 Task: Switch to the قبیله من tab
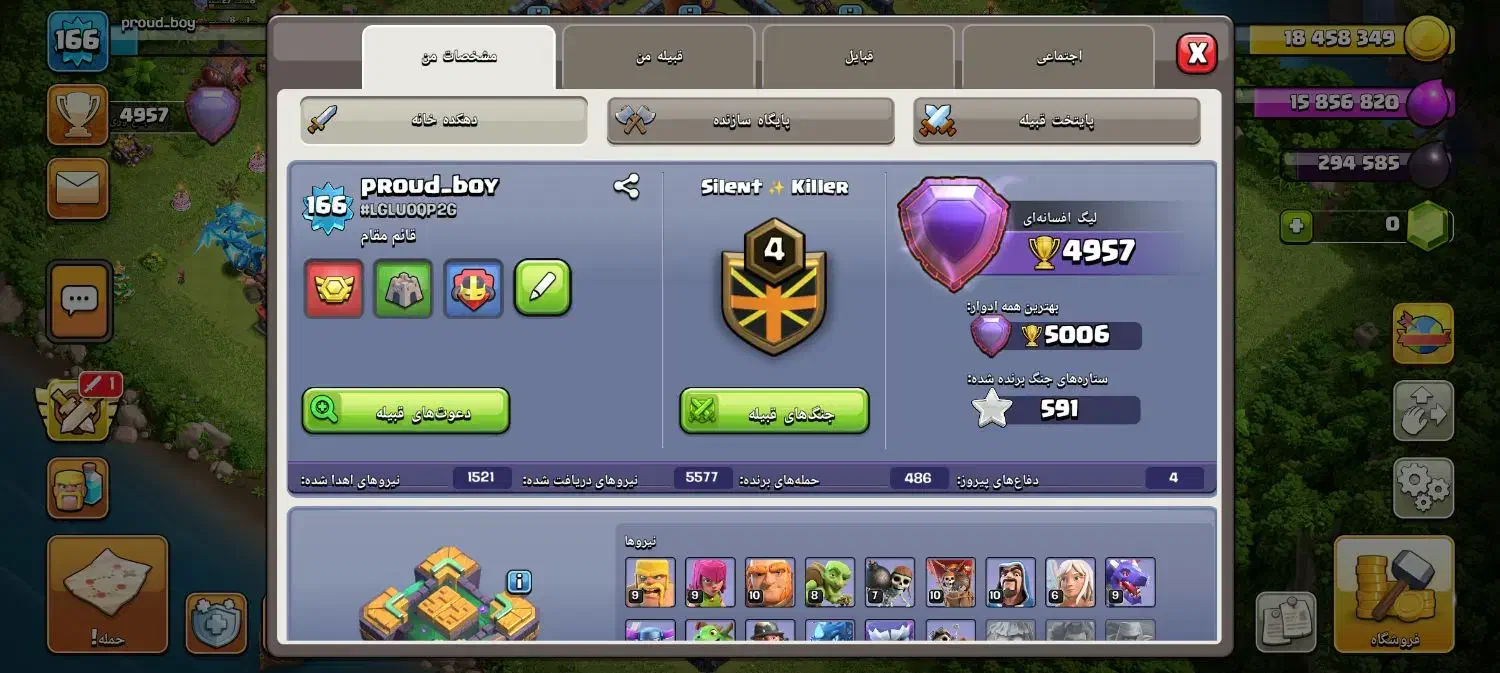658,57
